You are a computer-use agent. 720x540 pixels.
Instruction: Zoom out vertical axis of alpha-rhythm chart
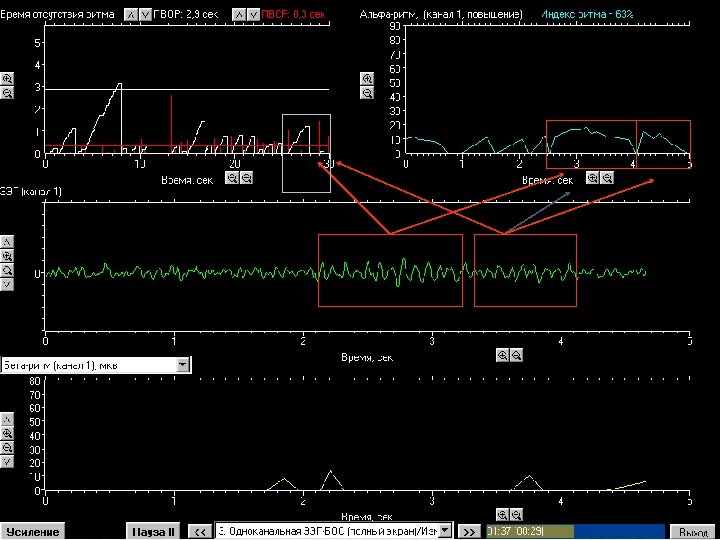pyautogui.click(x=366, y=93)
